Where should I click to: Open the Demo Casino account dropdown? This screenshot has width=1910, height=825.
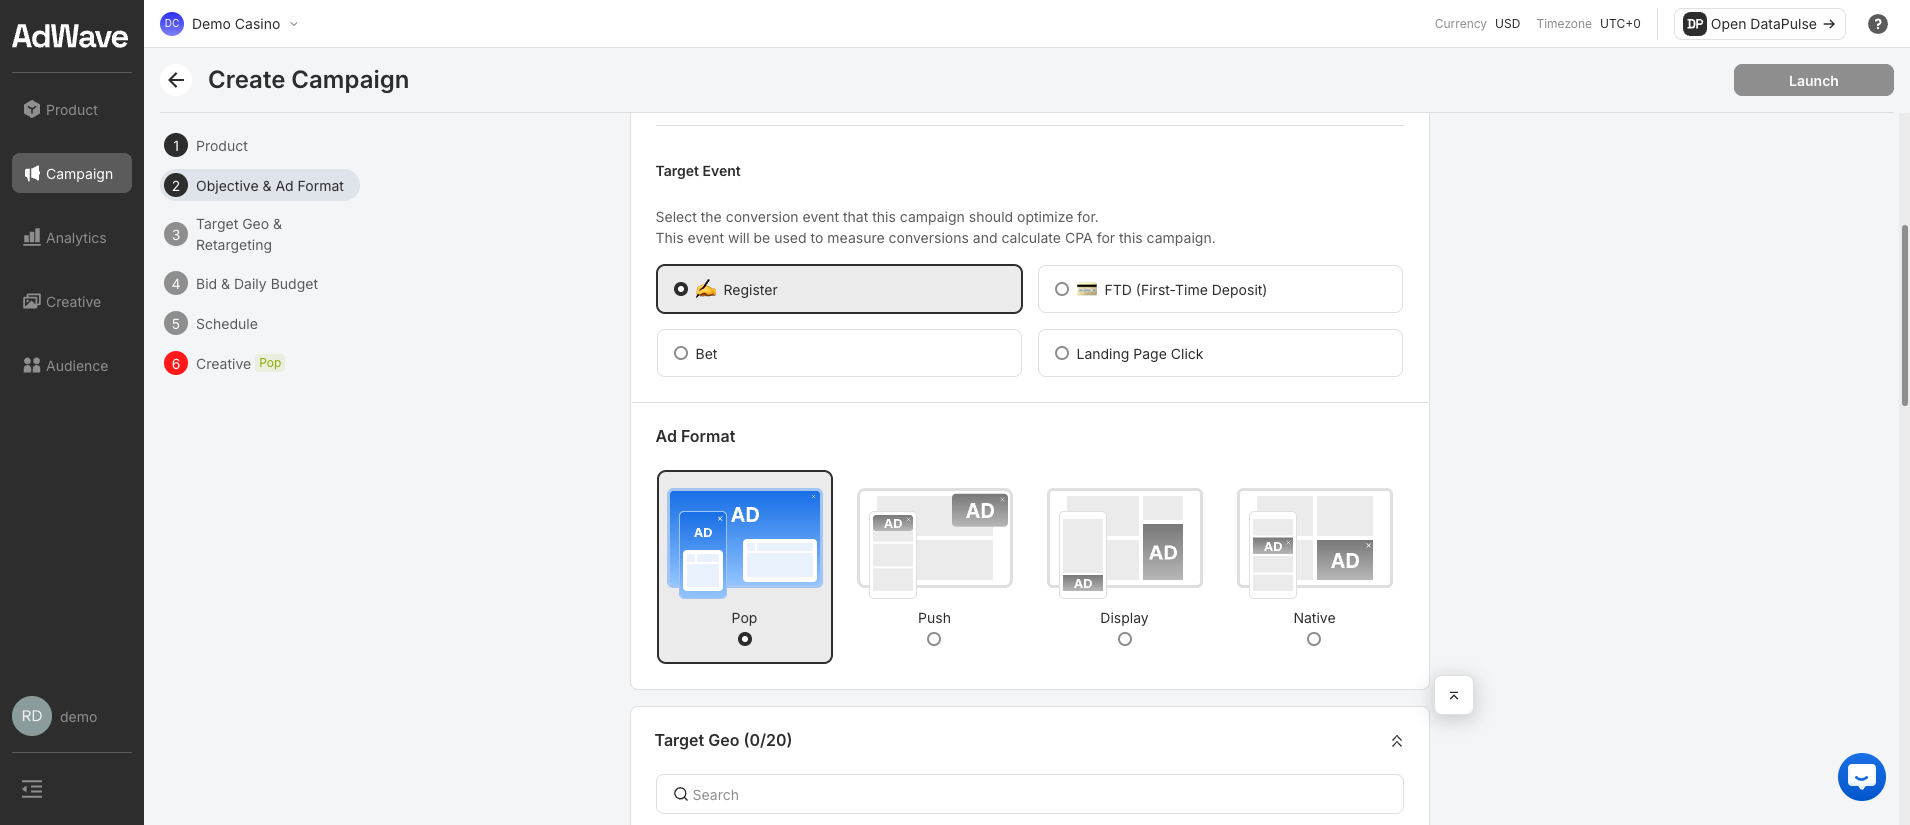click(230, 24)
